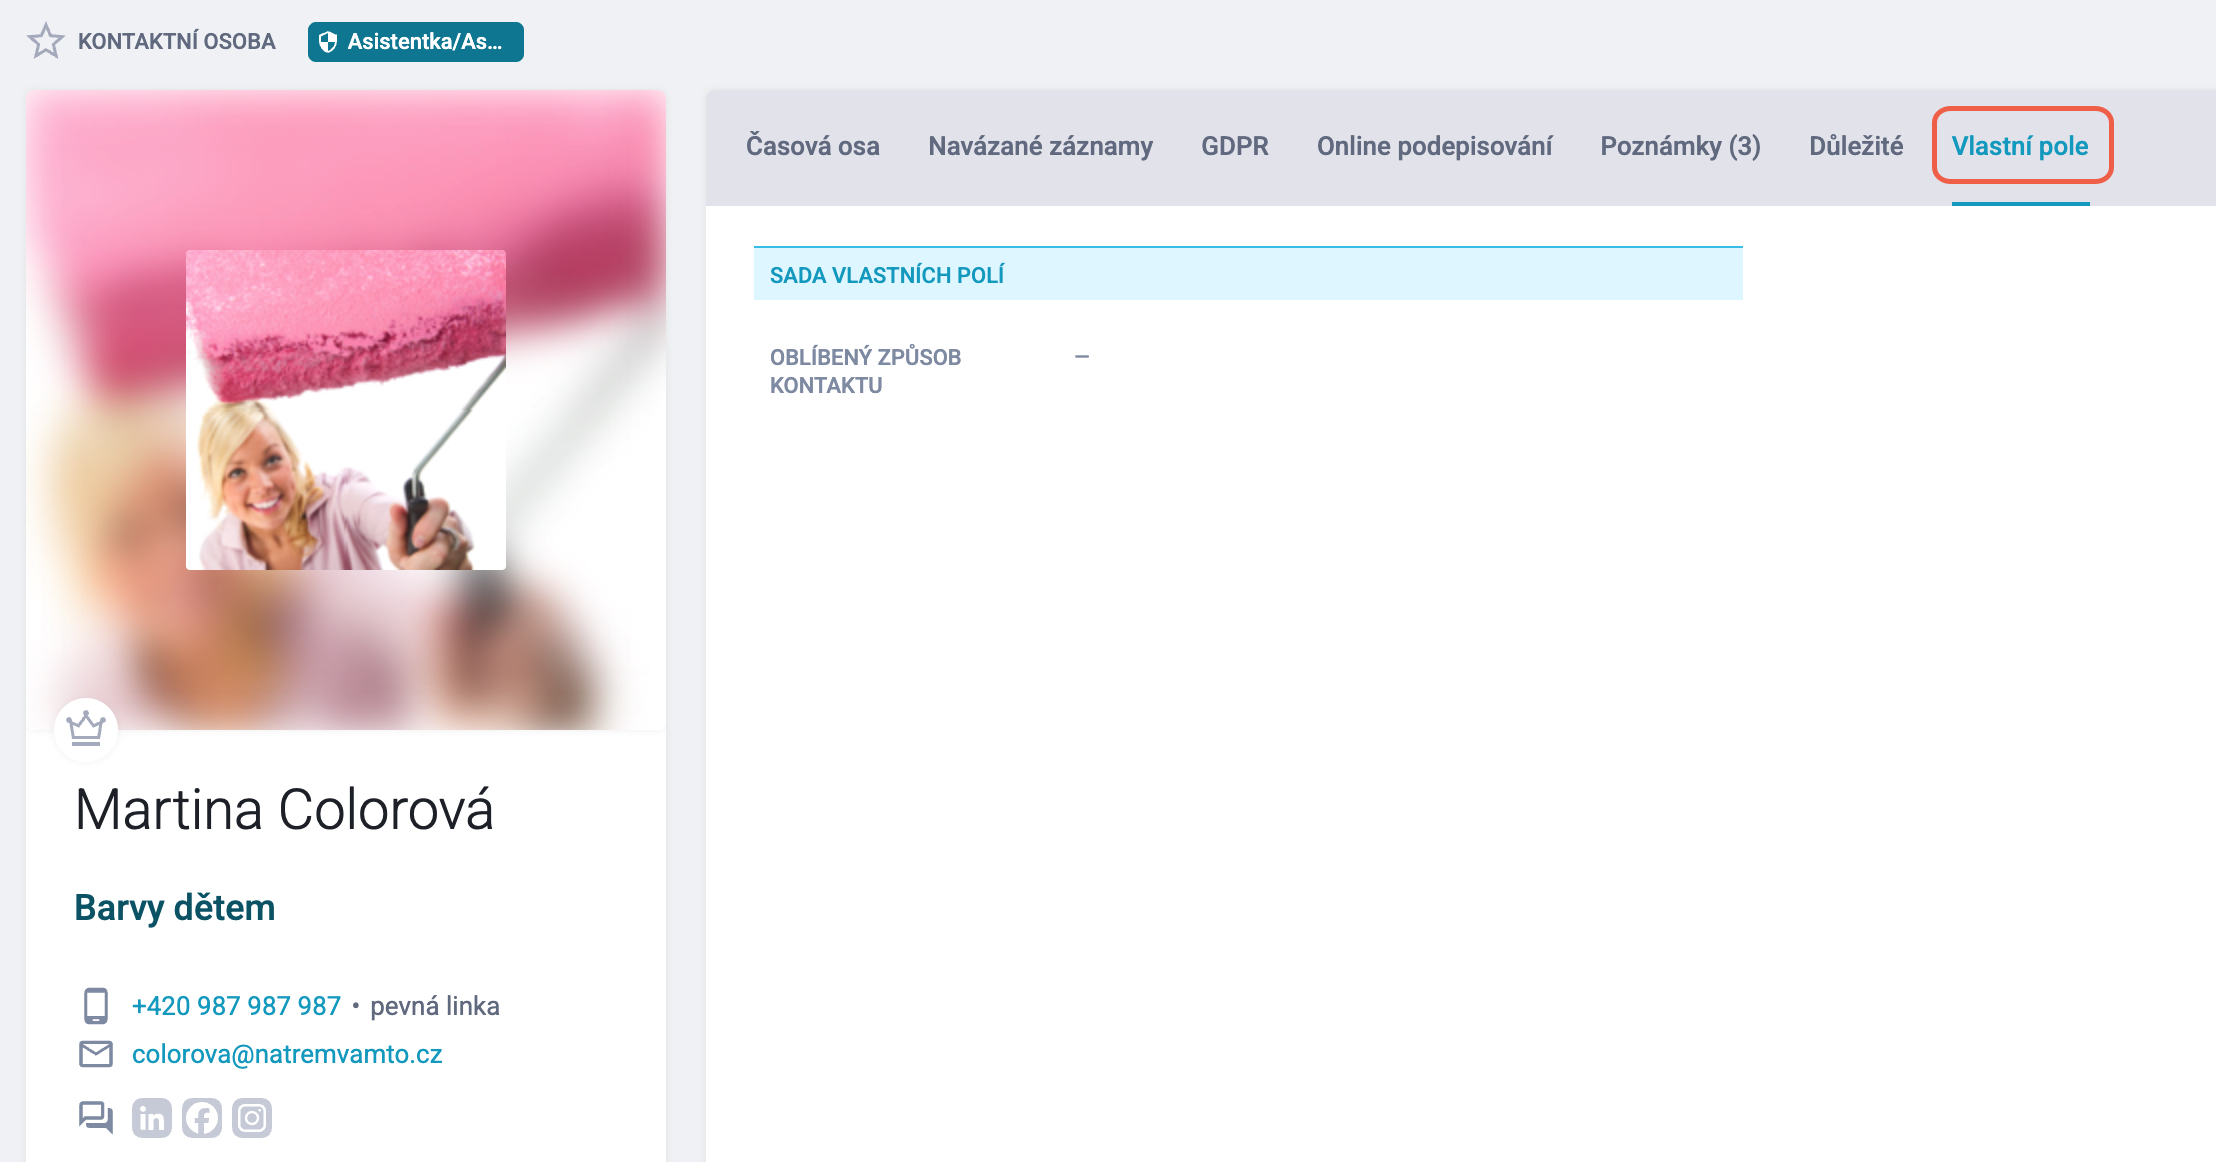This screenshot has width=2216, height=1162.
Task: Select the GDPR tab
Action: pos(1235,146)
